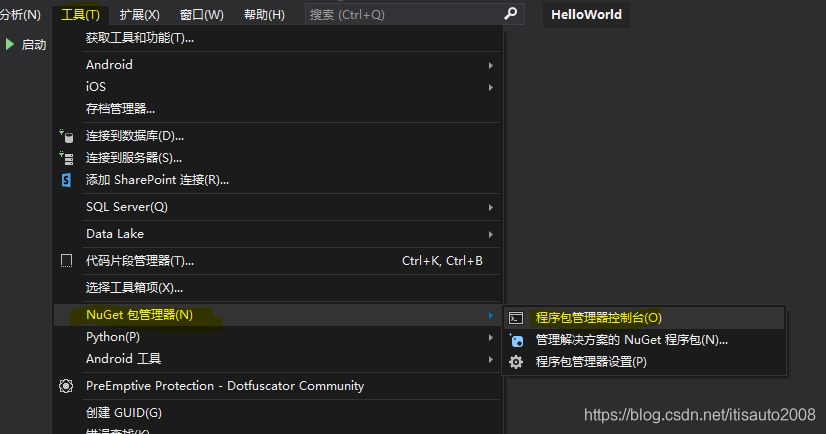
Task: Expand the Python(P) submenu arrow
Action: coord(490,338)
